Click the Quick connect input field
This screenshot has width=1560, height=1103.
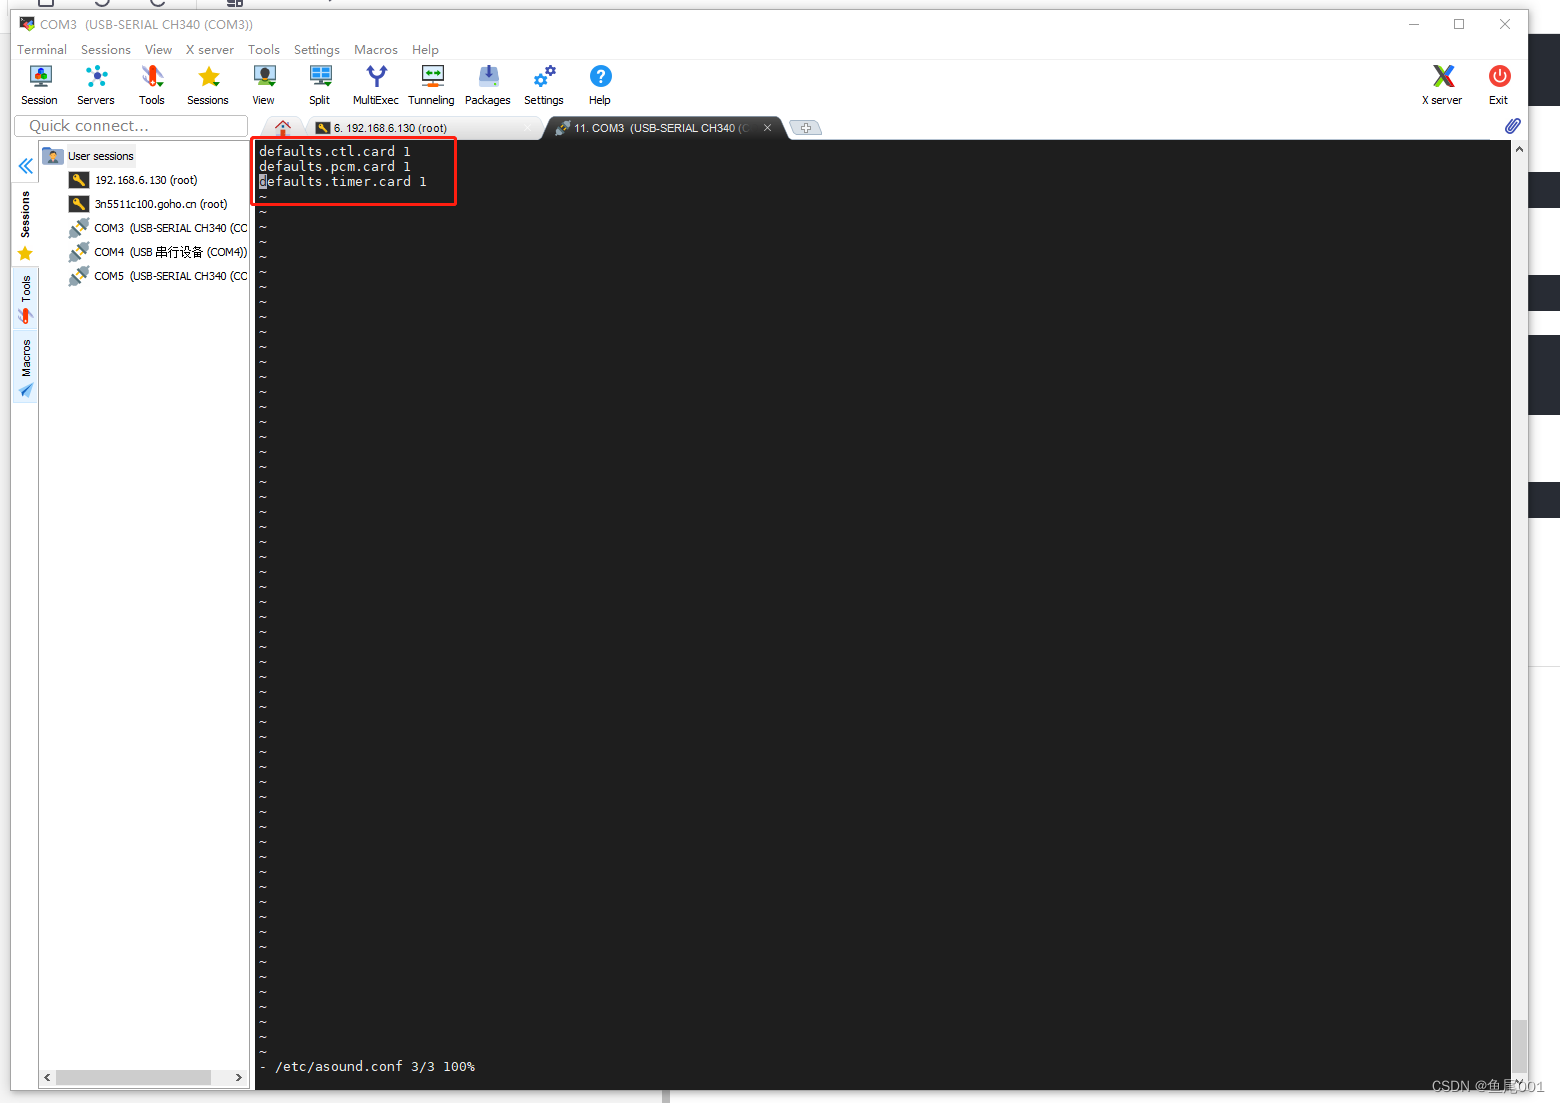[x=130, y=125]
